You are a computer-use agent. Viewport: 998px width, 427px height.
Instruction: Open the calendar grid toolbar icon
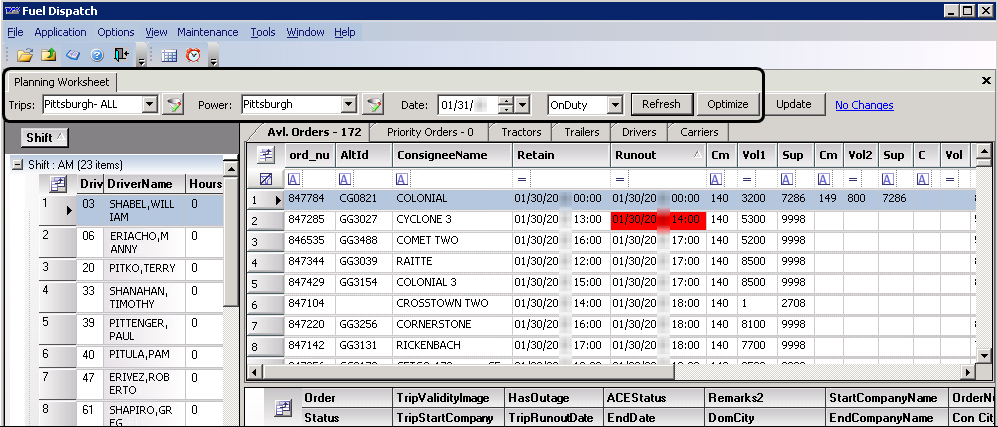169,56
